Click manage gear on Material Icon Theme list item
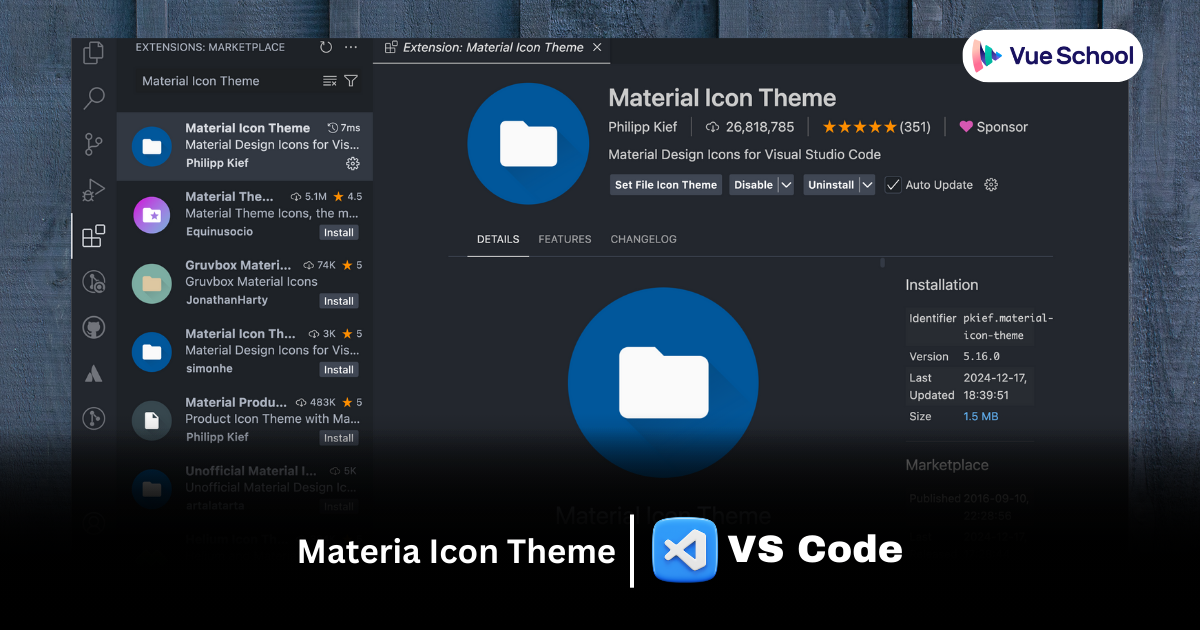The image size is (1200, 630). click(x=352, y=163)
